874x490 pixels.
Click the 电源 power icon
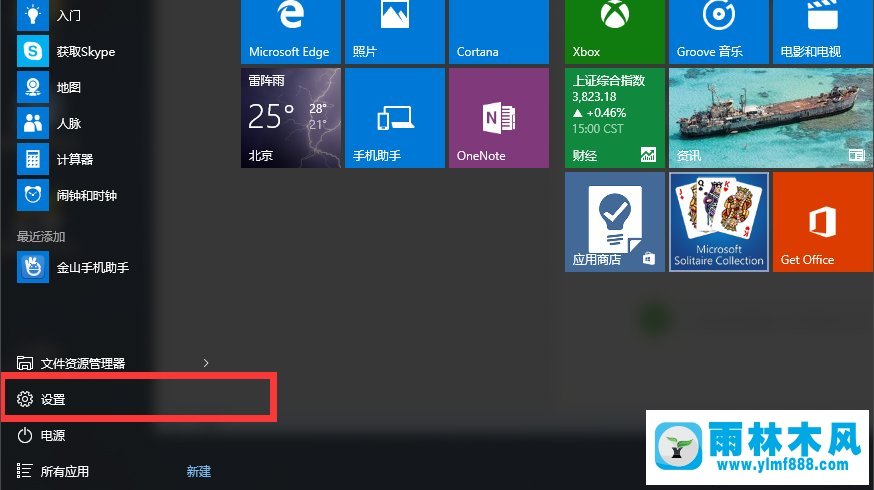coord(25,435)
